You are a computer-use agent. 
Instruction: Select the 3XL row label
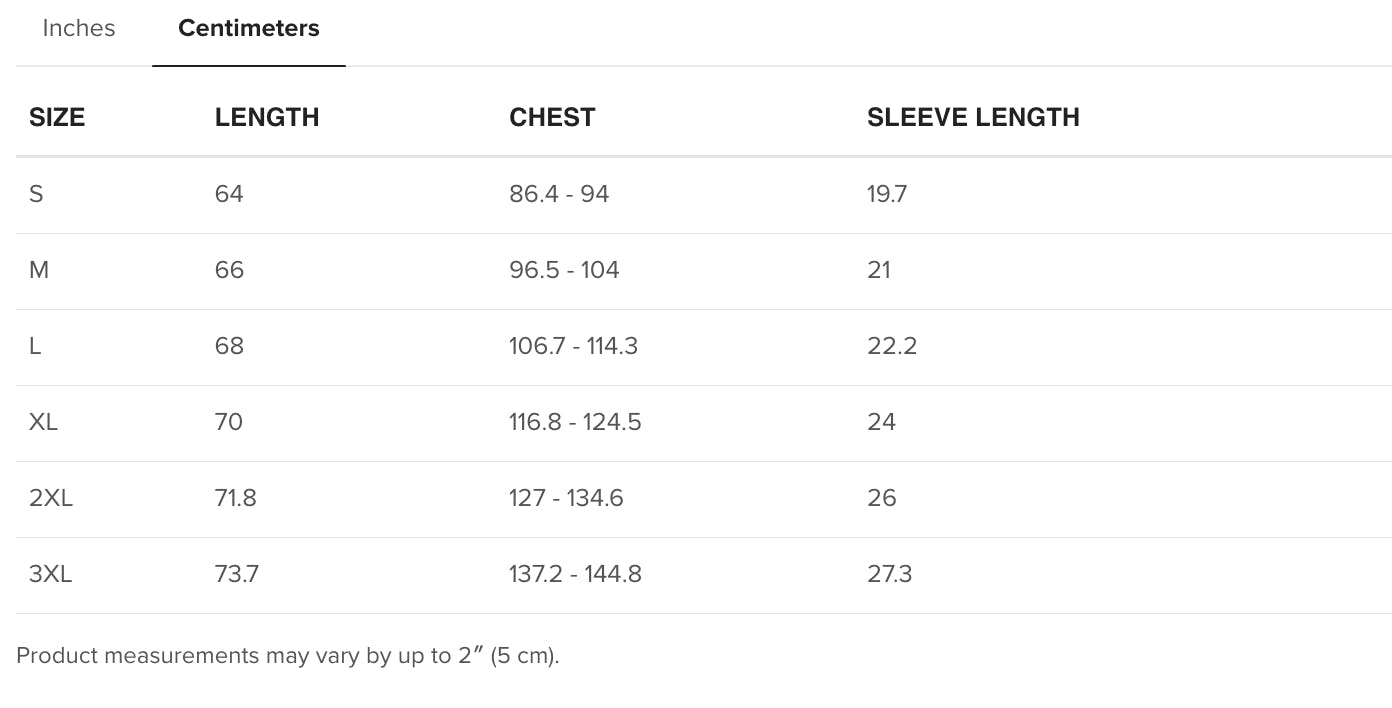[x=51, y=574]
